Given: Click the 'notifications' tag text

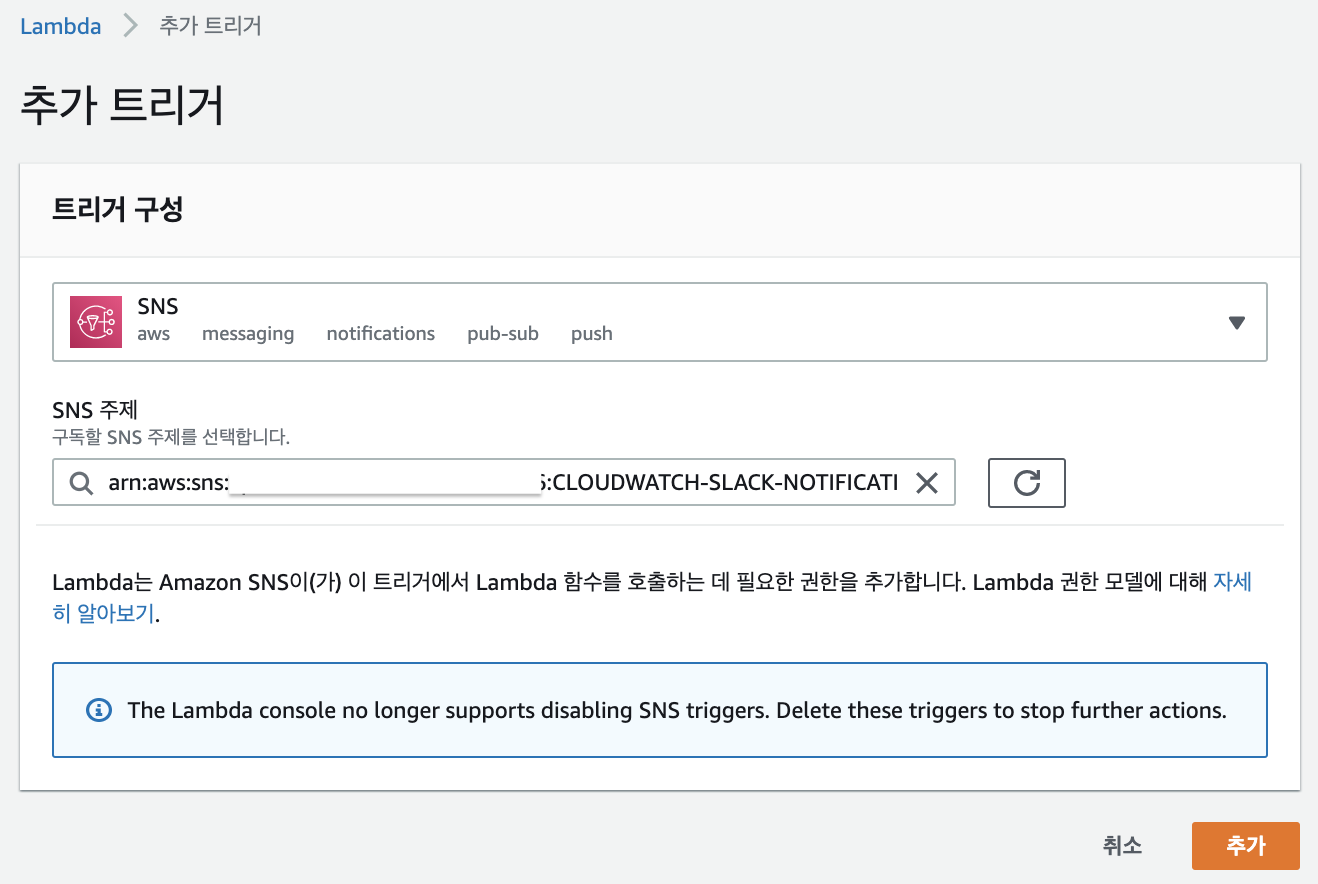Looking at the screenshot, I should [x=381, y=334].
